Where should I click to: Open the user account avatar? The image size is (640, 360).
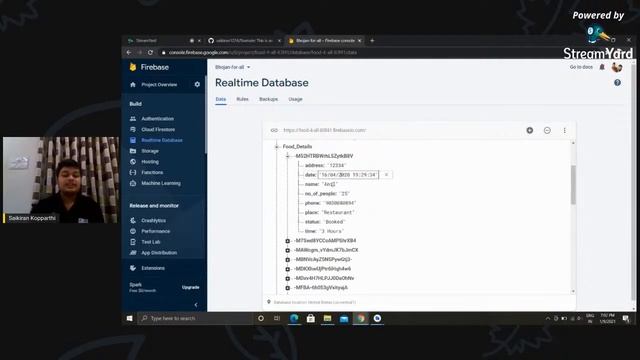pos(617,67)
